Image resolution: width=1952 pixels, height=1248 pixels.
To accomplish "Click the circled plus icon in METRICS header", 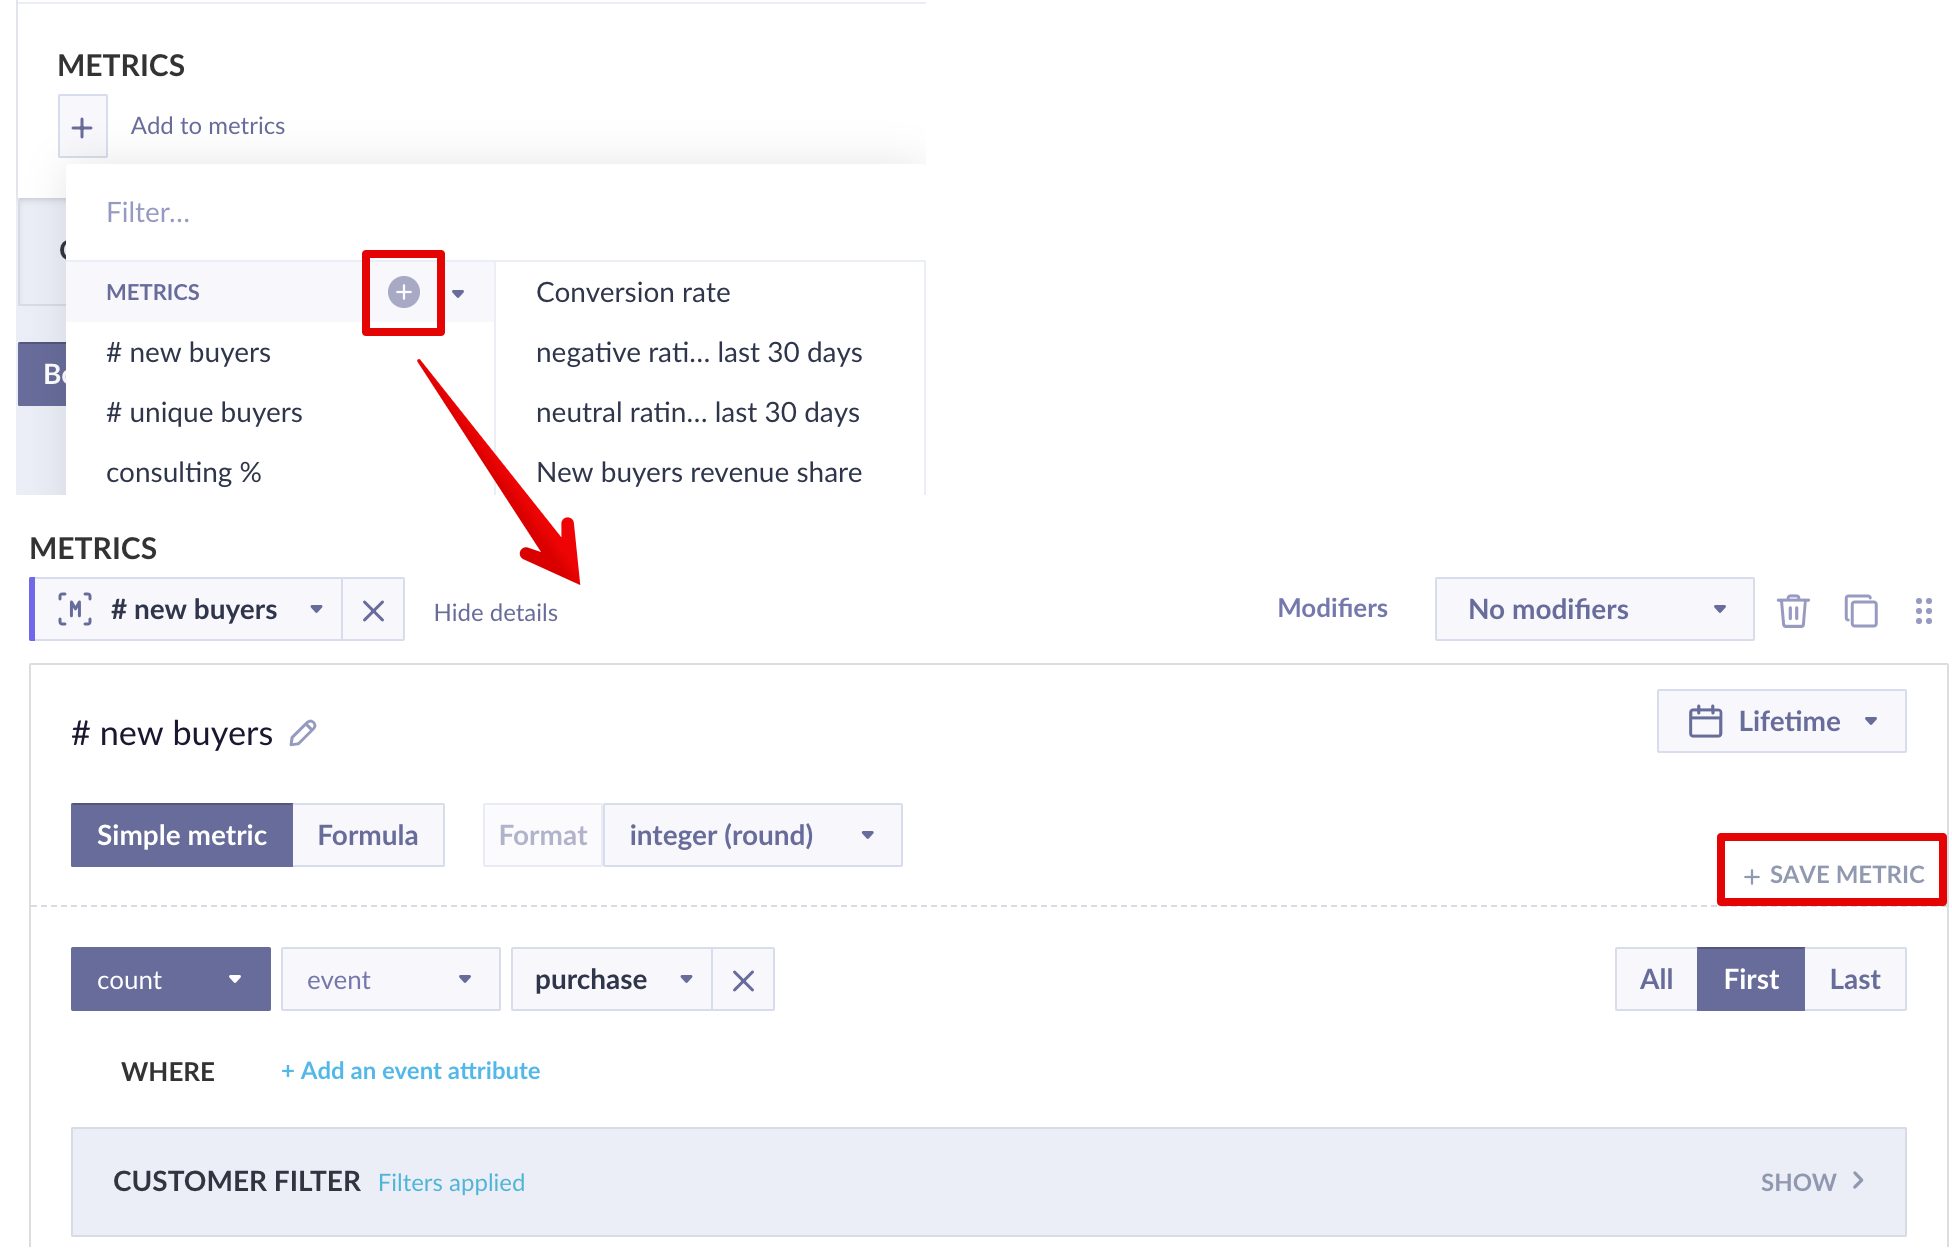I will [x=403, y=292].
